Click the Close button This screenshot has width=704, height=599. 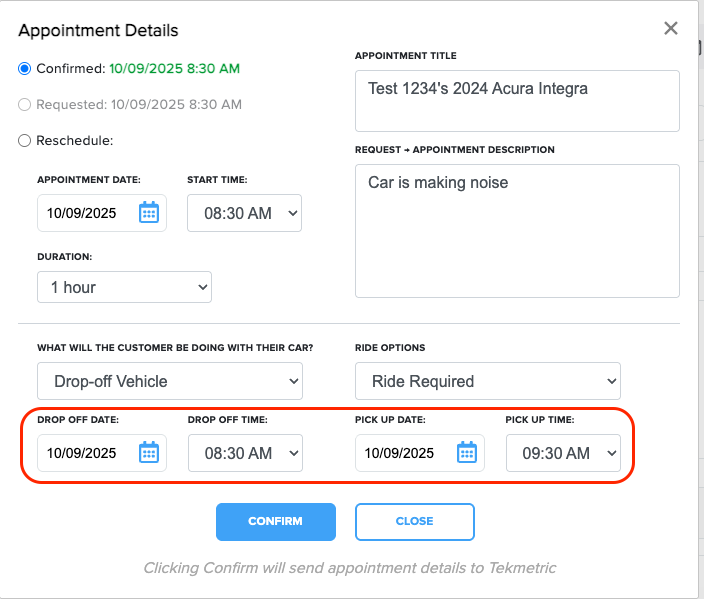tap(414, 522)
